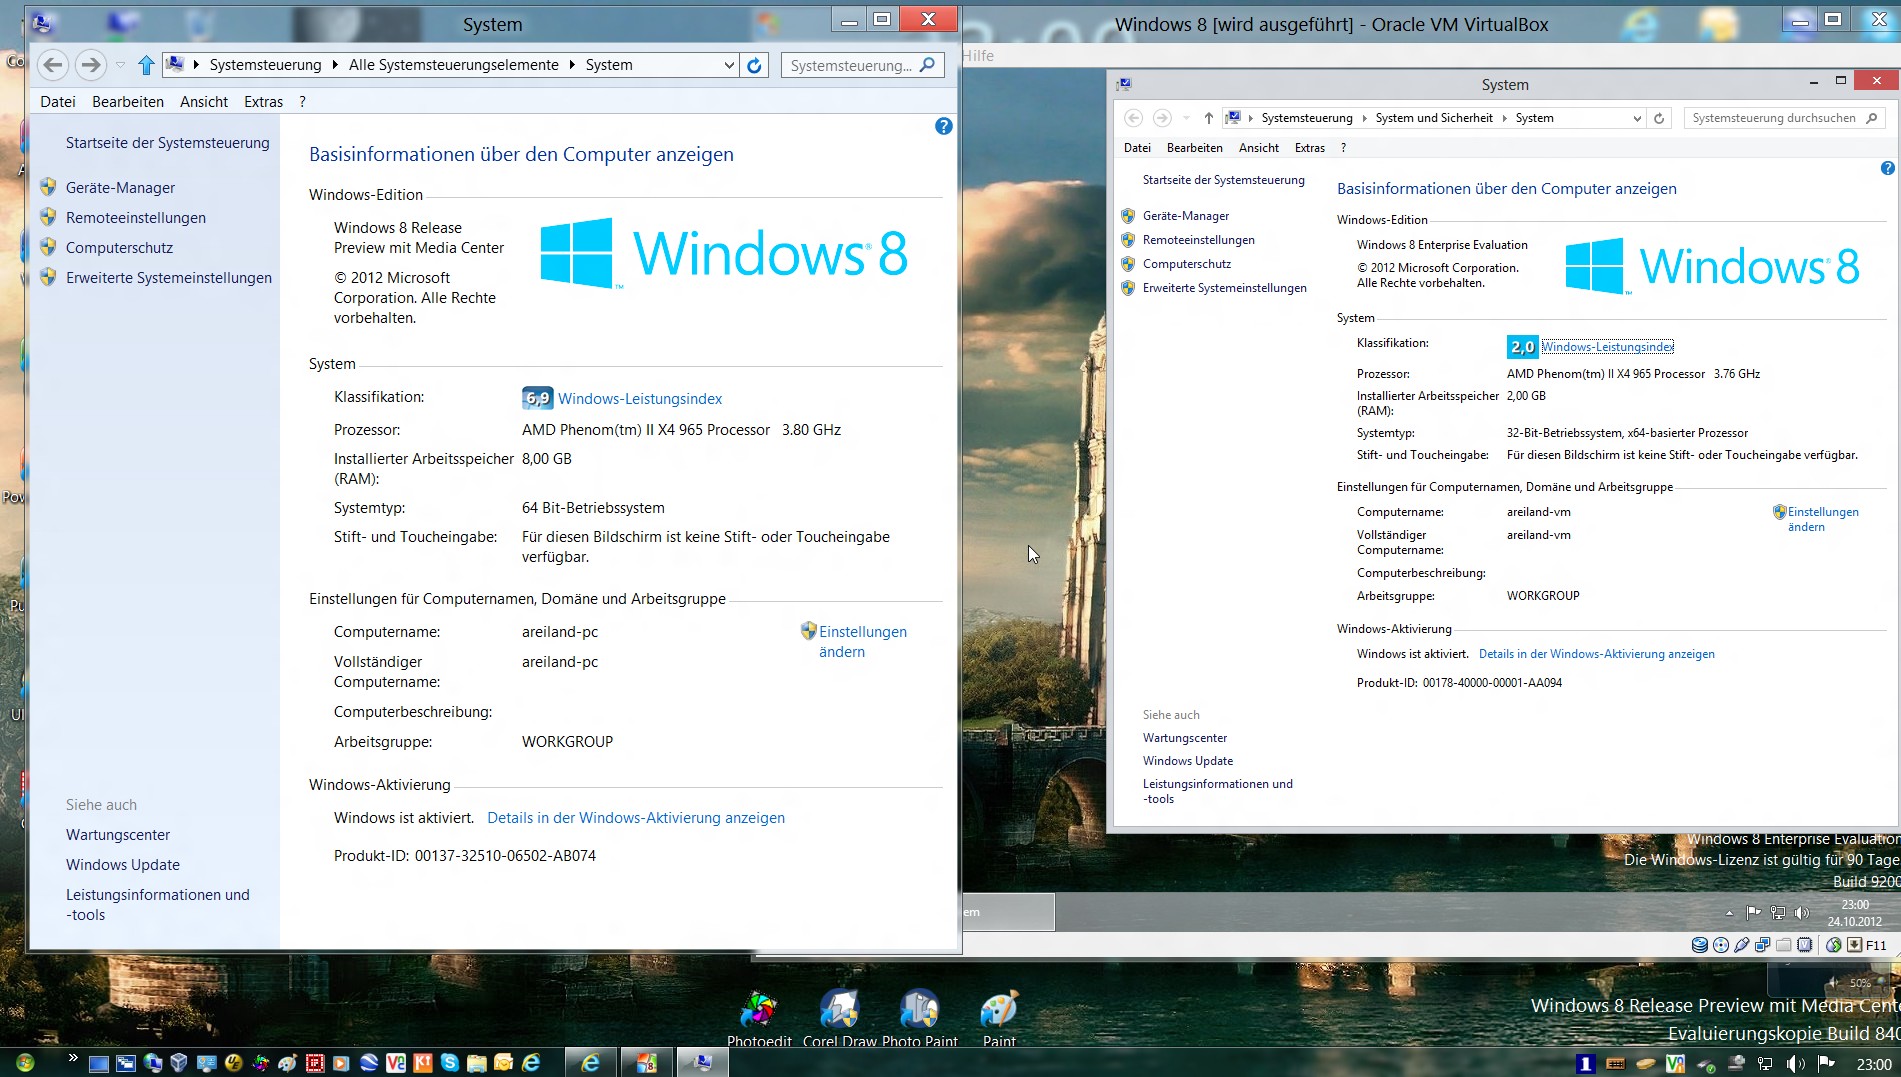This screenshot has width=1901, height=1077.
Task: Click Einstellungen ändern next to areiland-pc
Action: click(862, 642)
